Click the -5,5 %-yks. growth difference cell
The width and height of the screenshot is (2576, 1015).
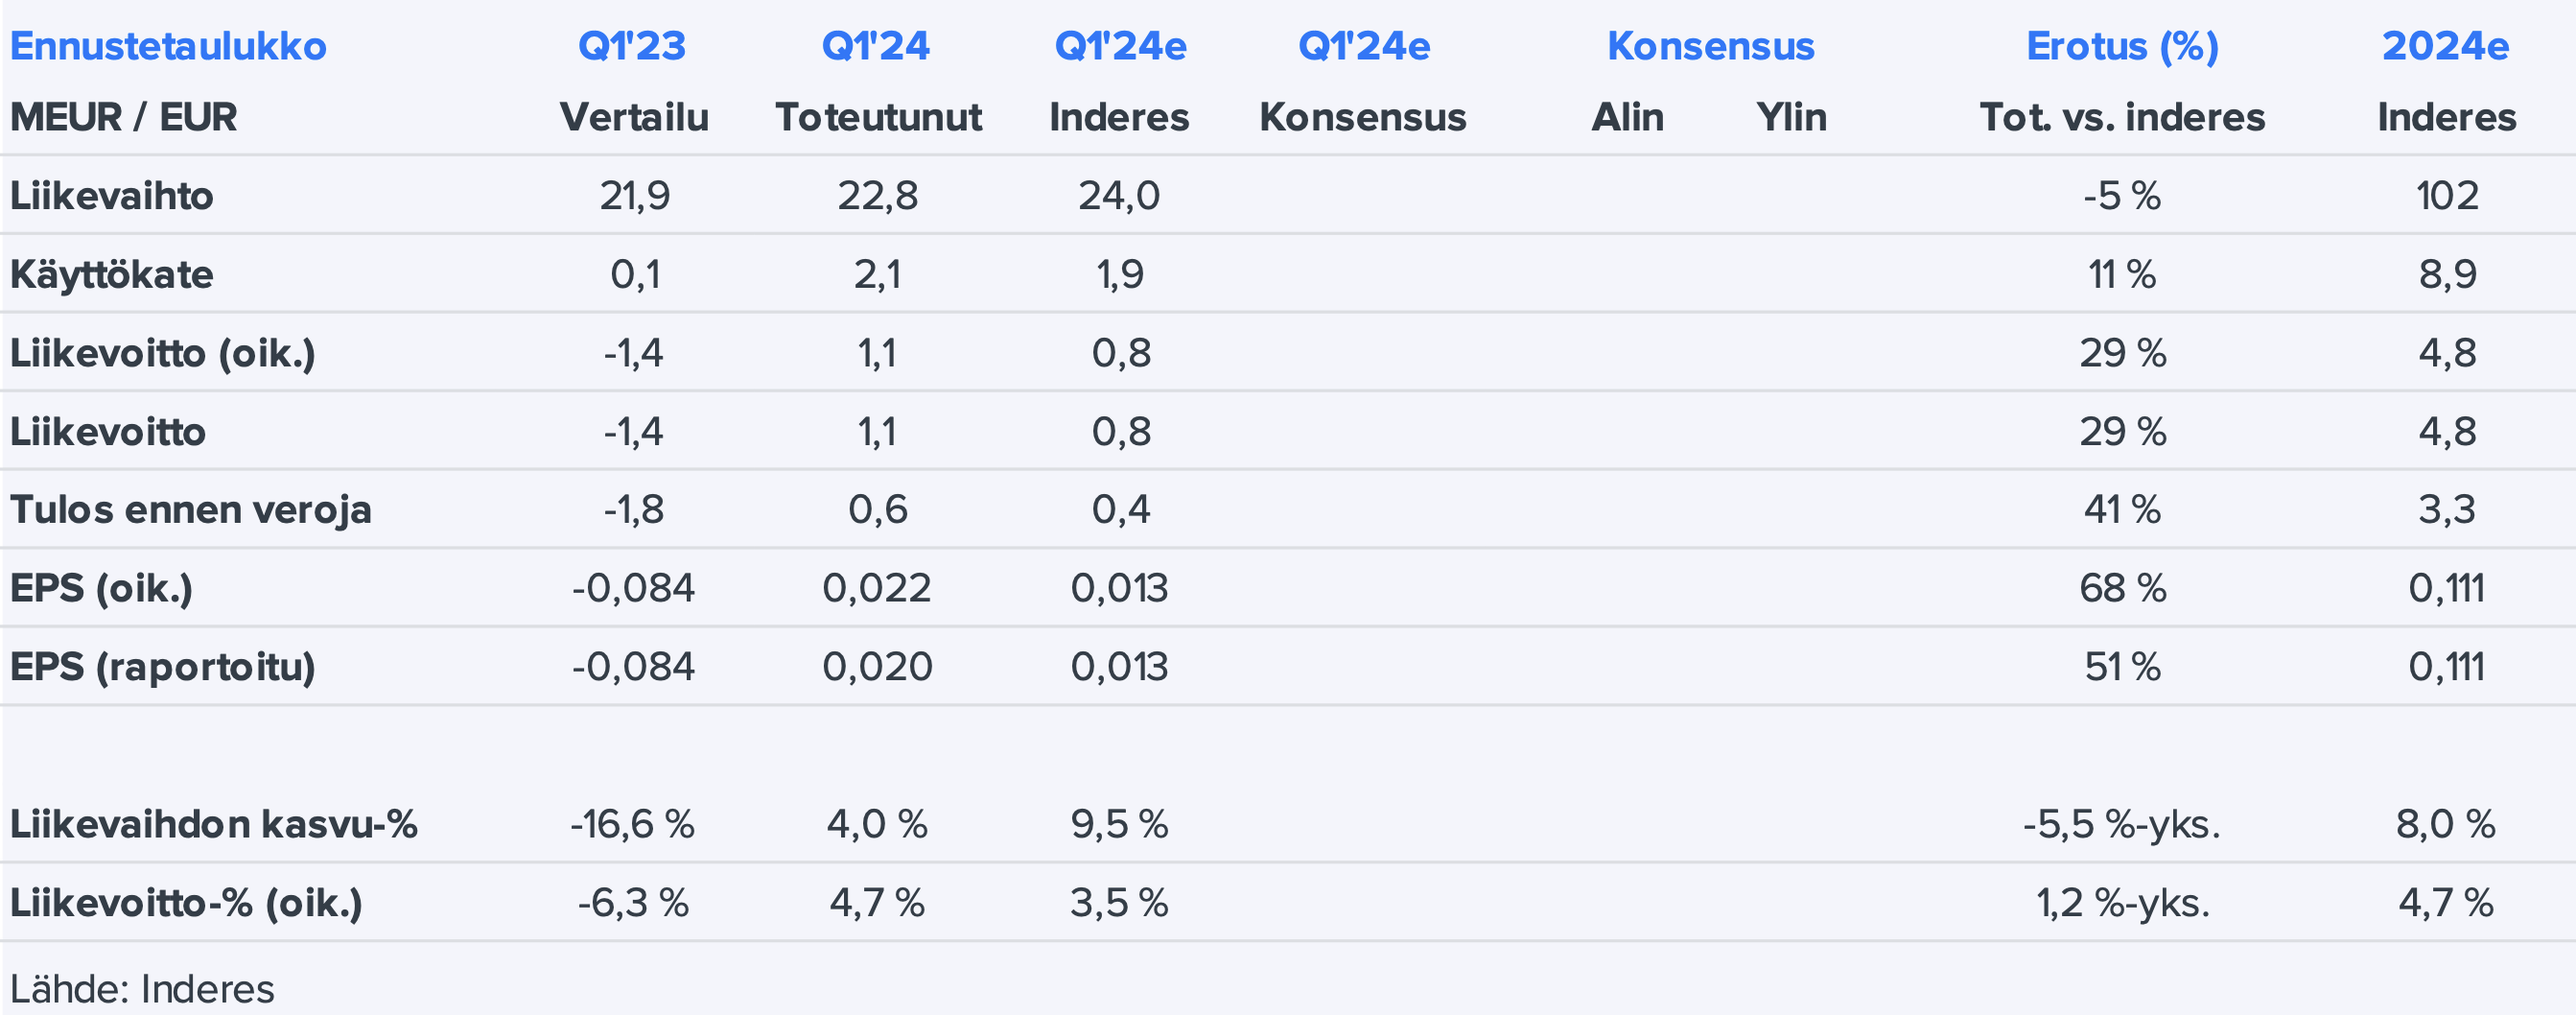coord(2122,824)
